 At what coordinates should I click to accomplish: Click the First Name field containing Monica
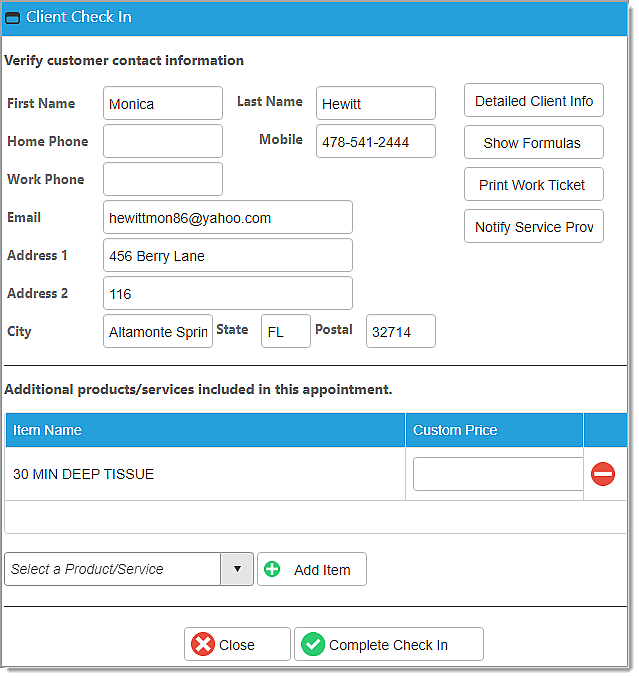click(x=163, y=103)
